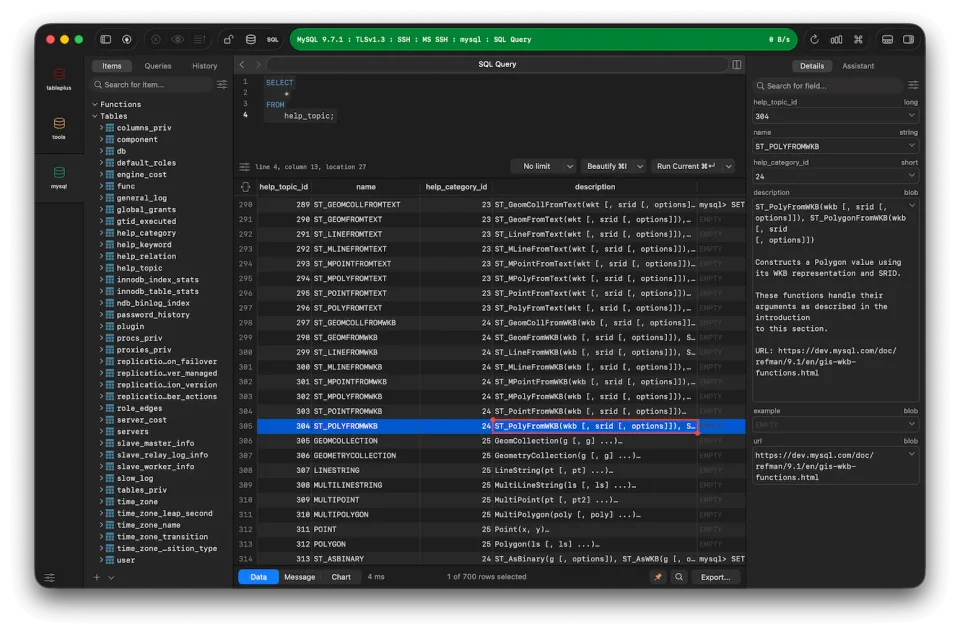
Task: Select the tableplus connection in left rail
Action: tap(59, 79)
